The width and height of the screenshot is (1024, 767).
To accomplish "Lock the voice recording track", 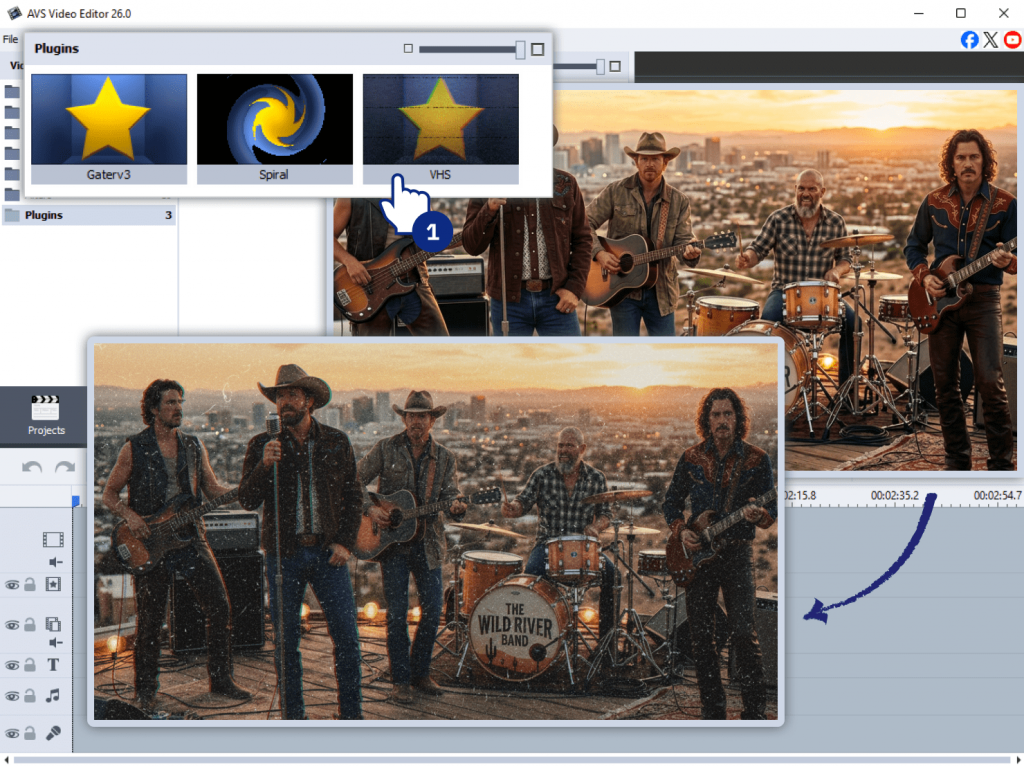I will click(x=30, y=734).
